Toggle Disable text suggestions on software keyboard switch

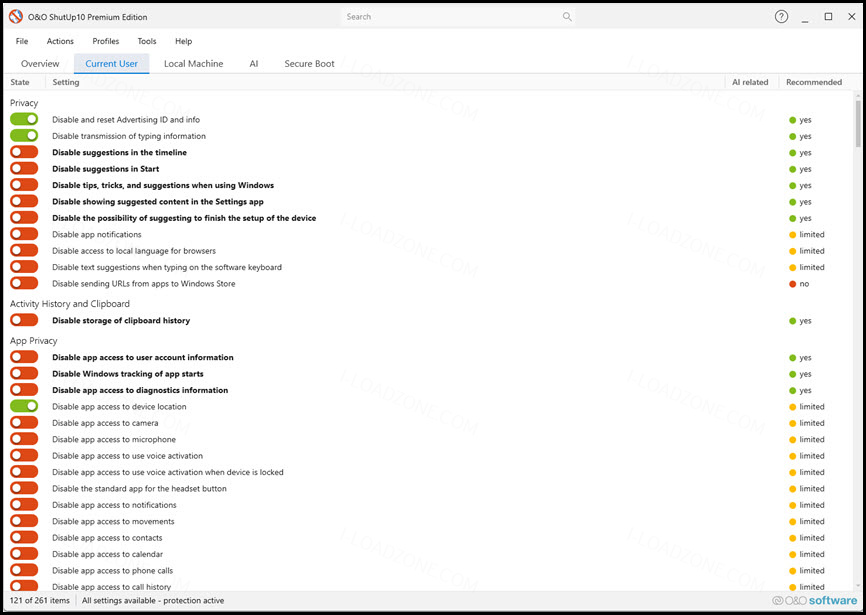pos(24,267)
